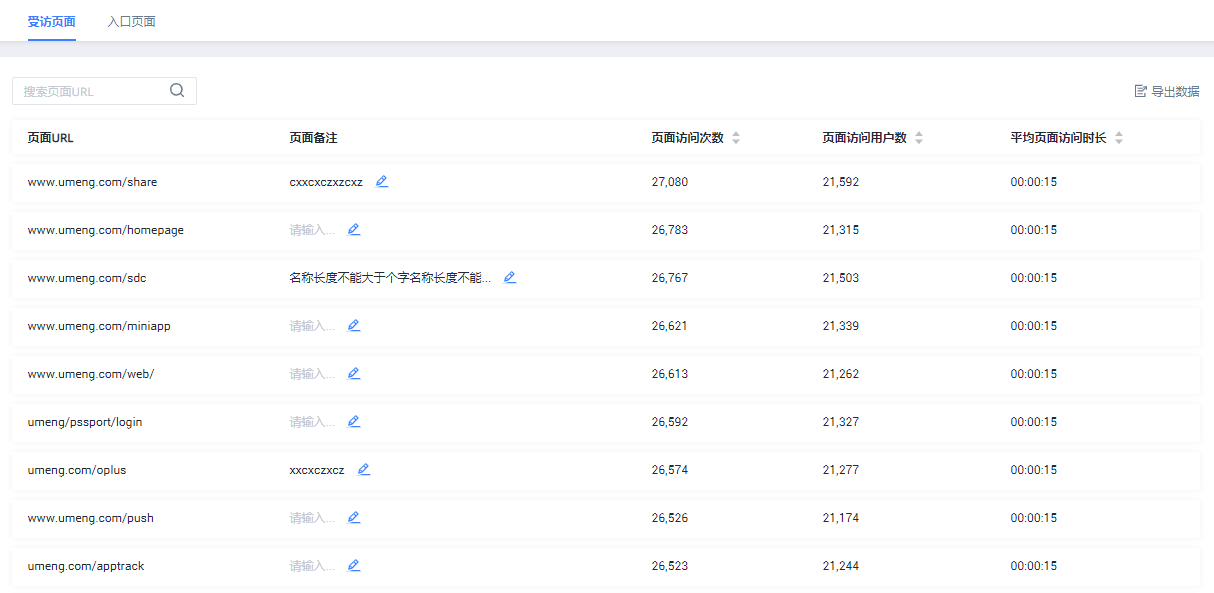Edit the note for www.umeng.com/homepage
This screenshot has width=1214, height=593.
pos(354,230)
